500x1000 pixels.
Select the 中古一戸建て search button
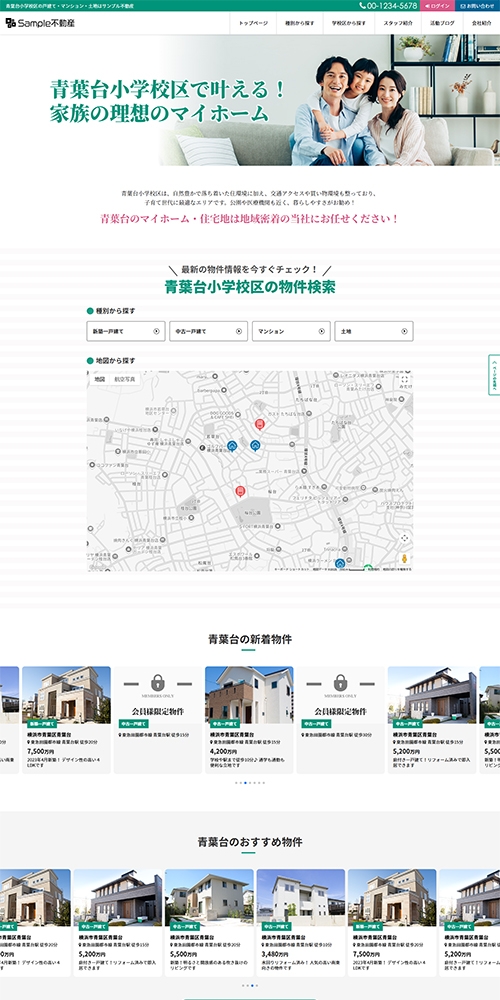coord(209,331)
